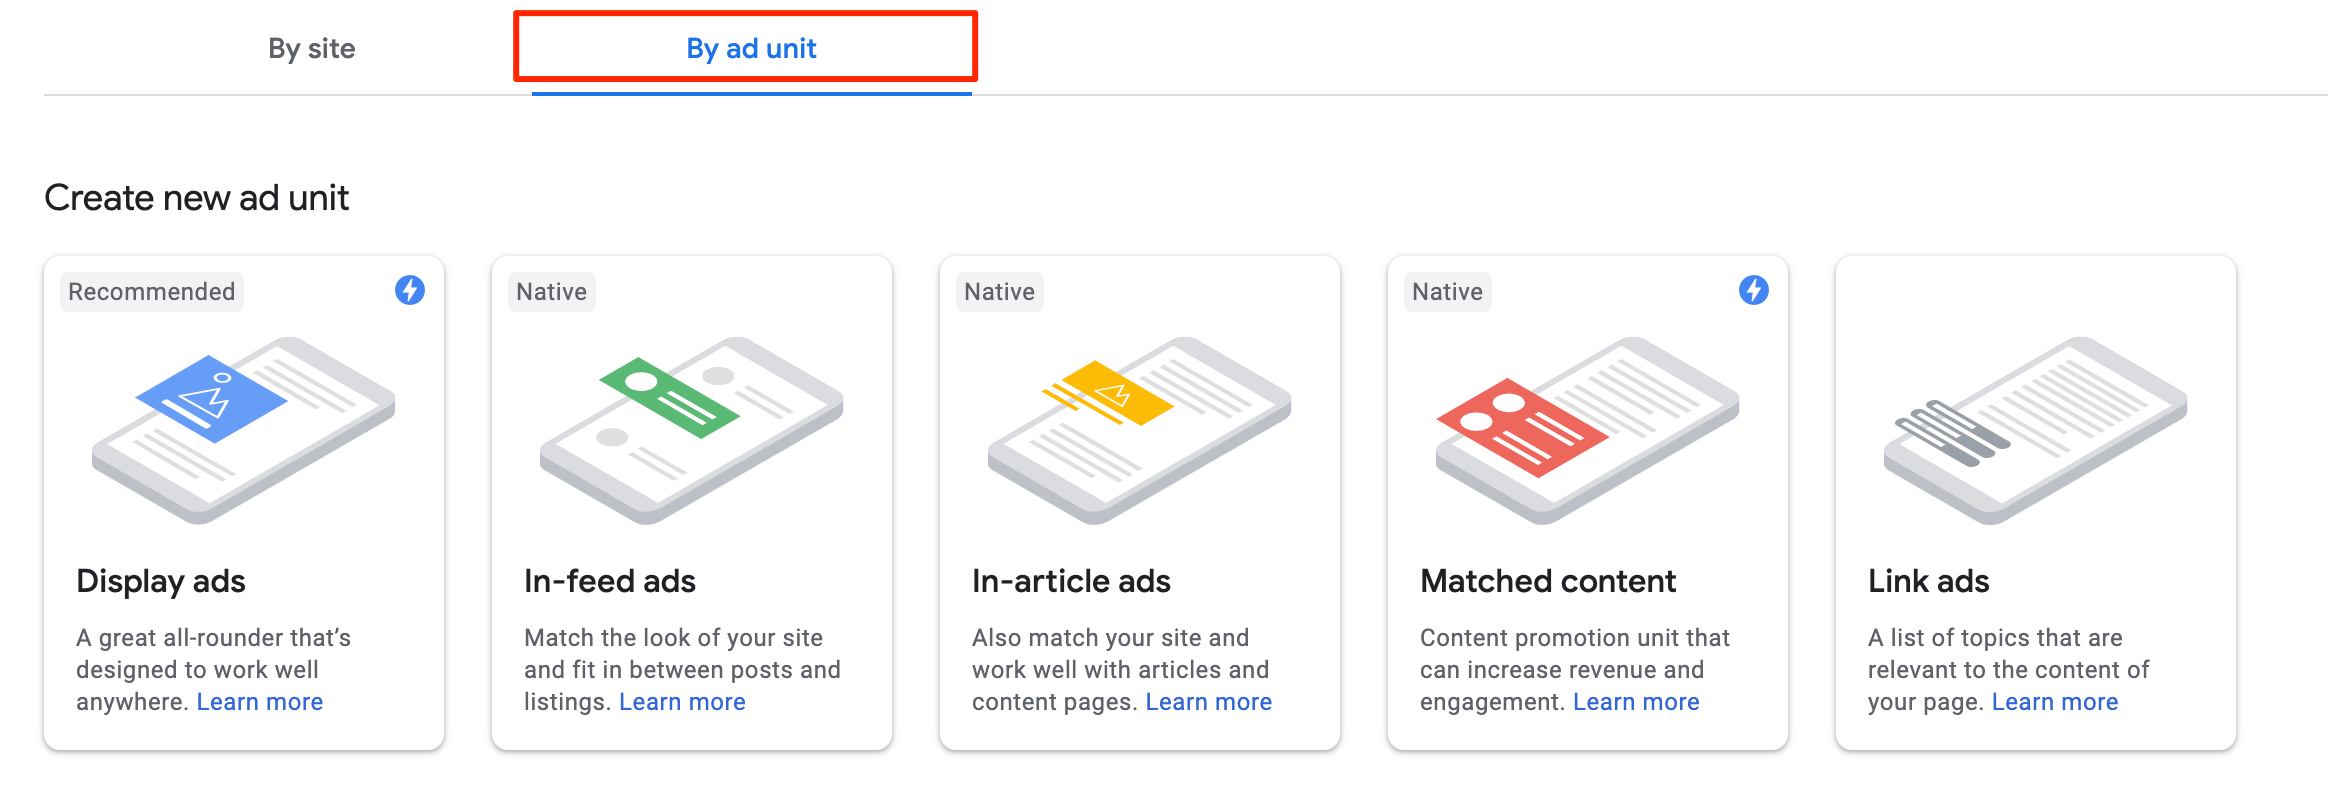
Task: Click the Matched content card title
Action: click(x=1547, y=581)
